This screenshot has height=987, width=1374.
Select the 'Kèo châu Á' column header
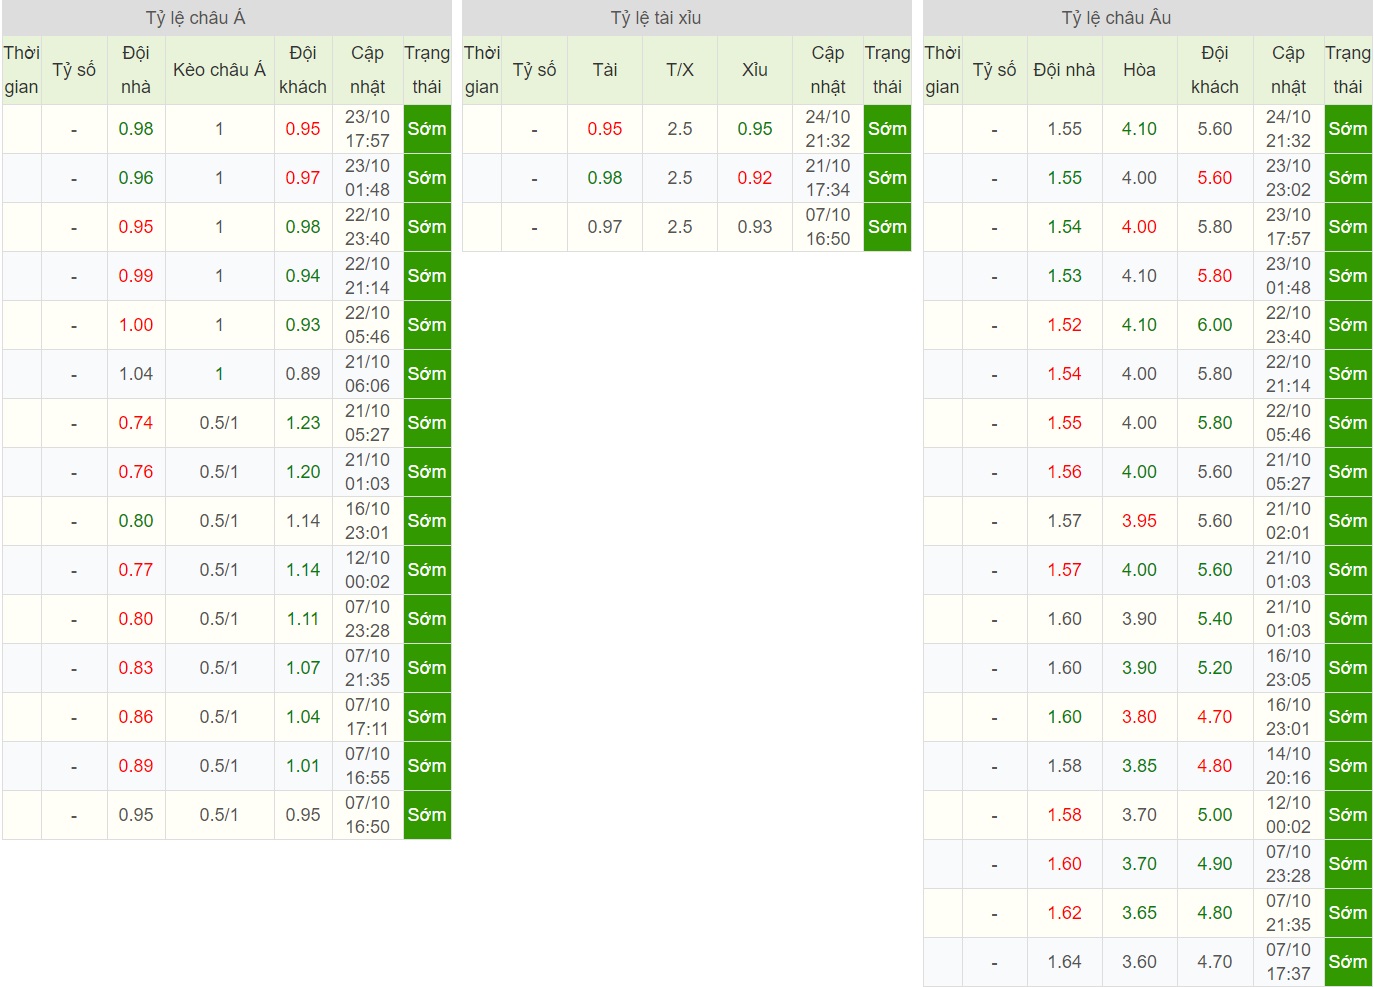[219, 70]
